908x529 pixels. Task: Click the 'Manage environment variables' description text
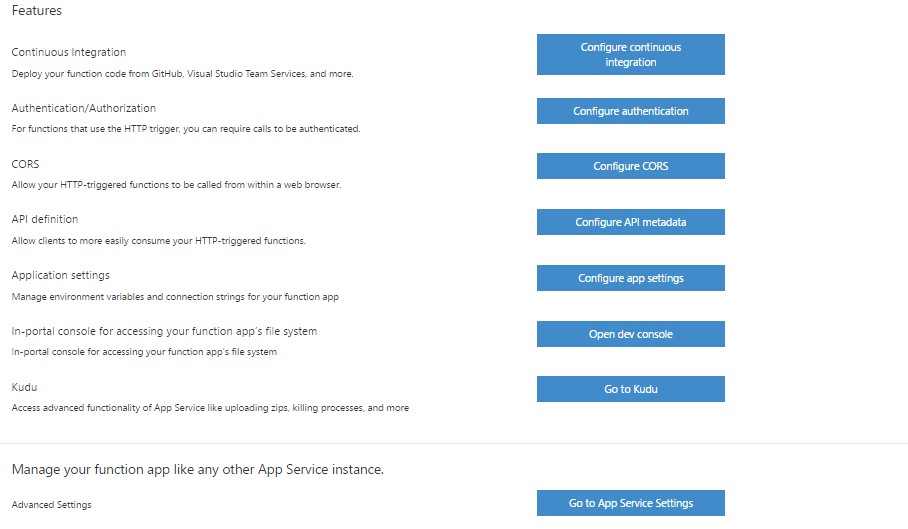click(x=175, y=297)
